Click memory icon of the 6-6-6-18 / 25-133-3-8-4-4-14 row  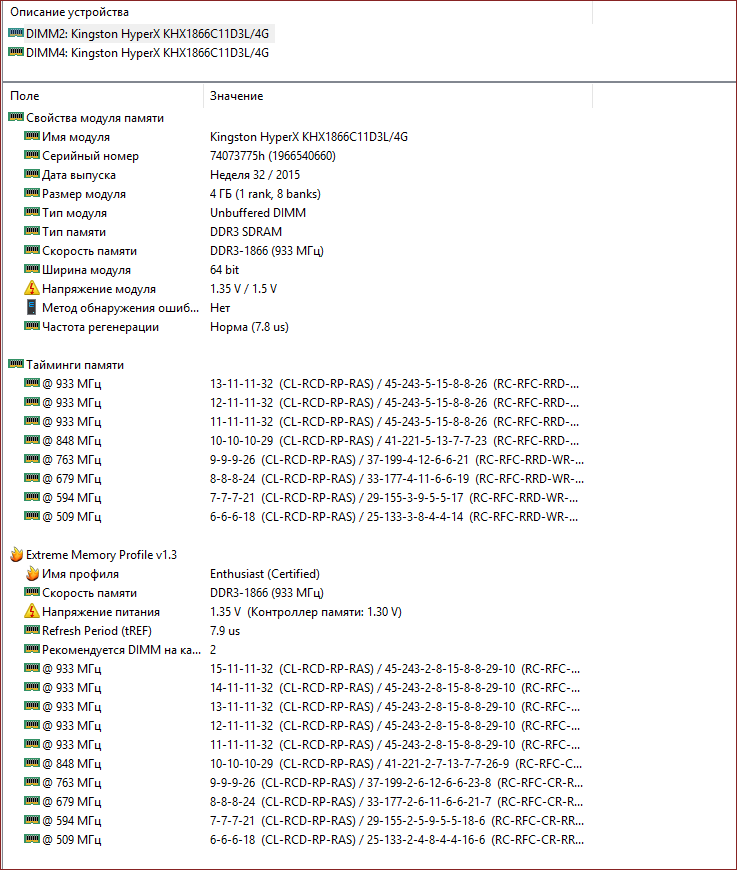[32, 515]
